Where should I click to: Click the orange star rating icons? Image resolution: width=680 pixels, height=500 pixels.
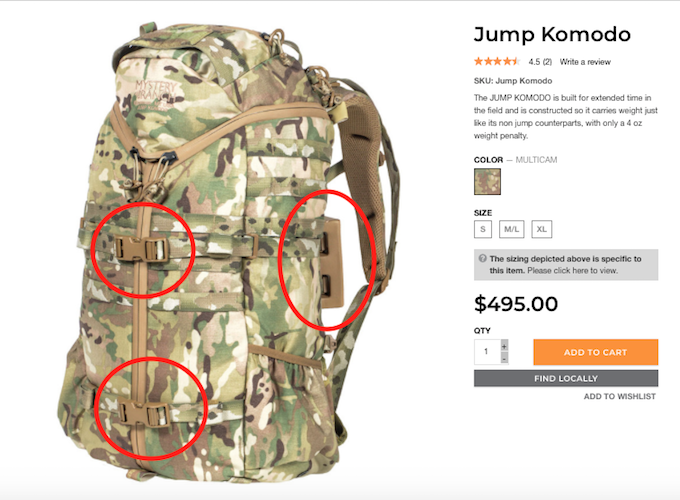[497, 62]
